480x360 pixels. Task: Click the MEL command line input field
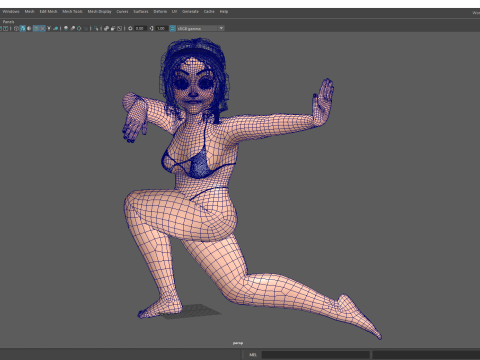315,355
